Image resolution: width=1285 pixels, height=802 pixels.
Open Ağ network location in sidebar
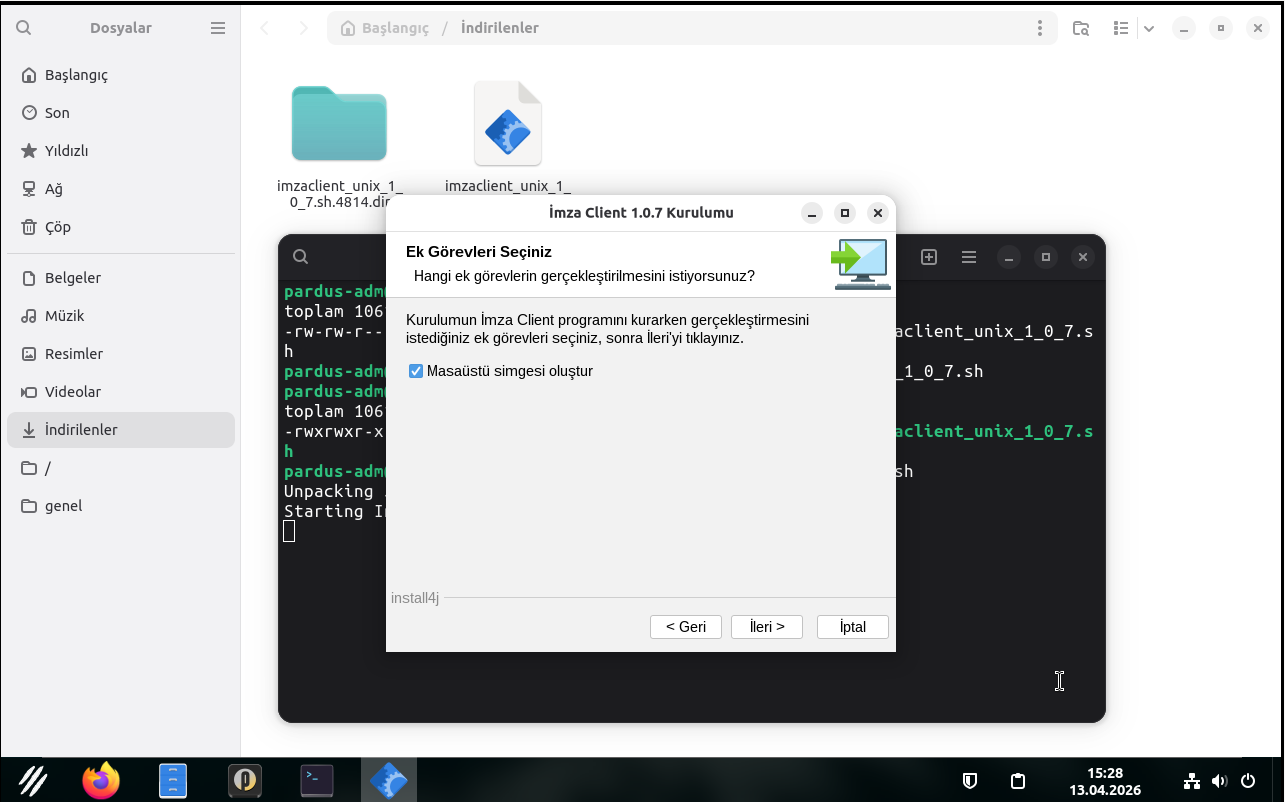(121, 189)
